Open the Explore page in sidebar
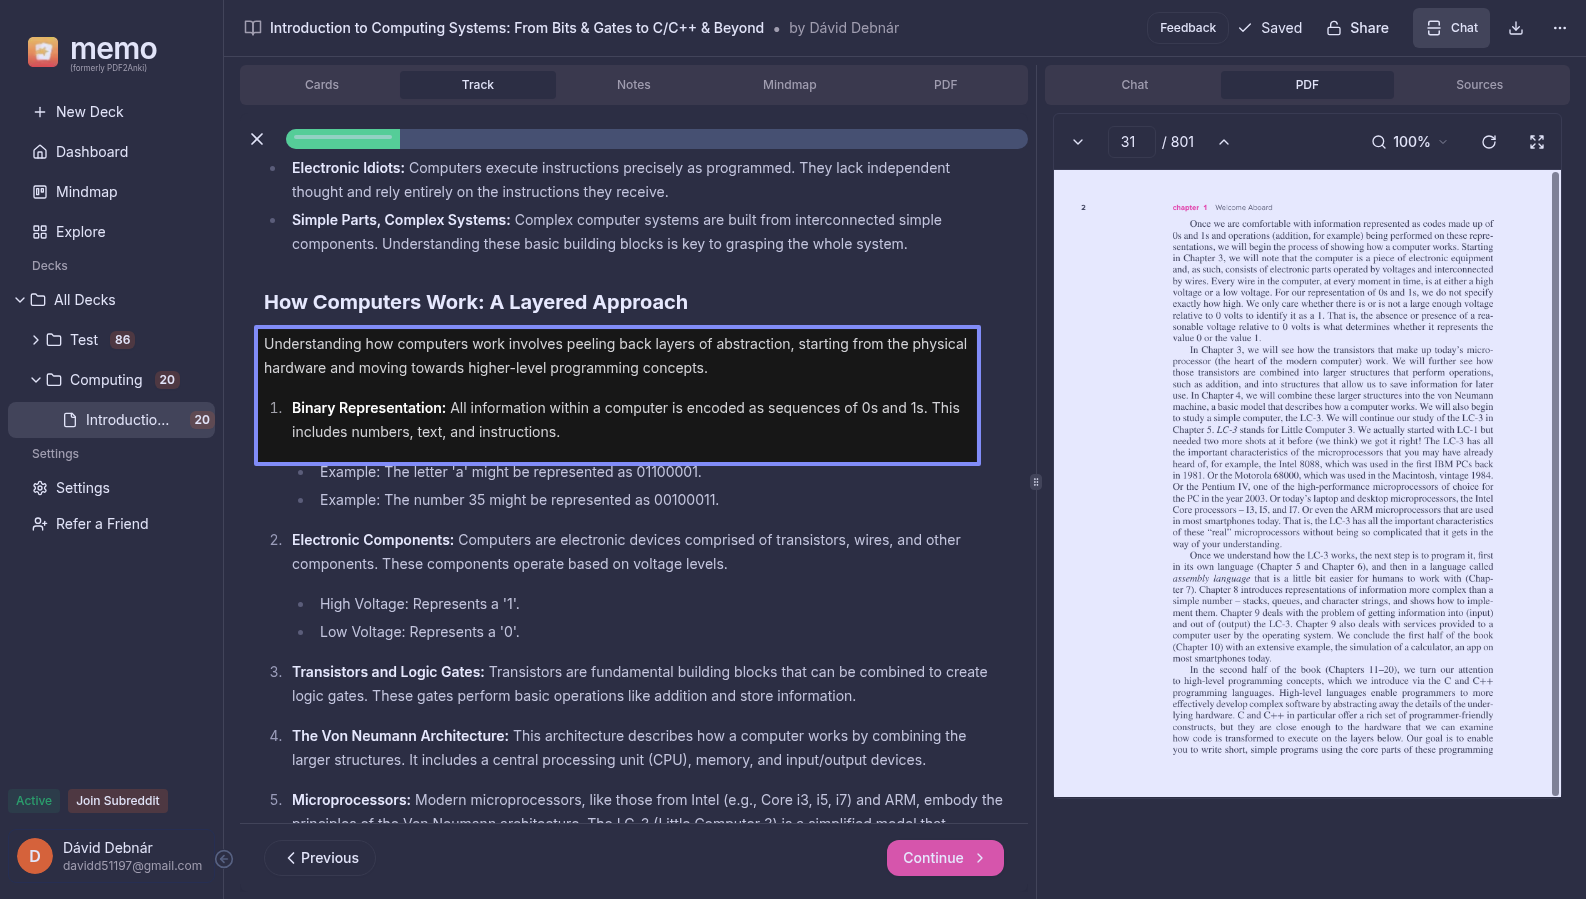The height and width of the screenshot is (899, 1586). click(80, 232)
